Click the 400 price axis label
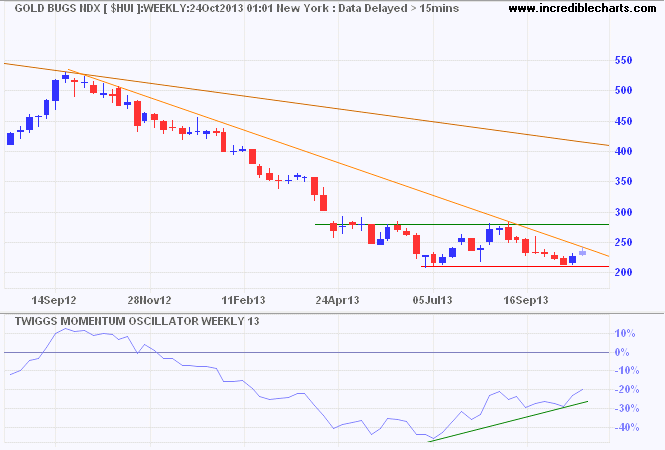Image resolution: width=665 pixels, height=450 pixels. pyautogui.click(x=623, y=151)
